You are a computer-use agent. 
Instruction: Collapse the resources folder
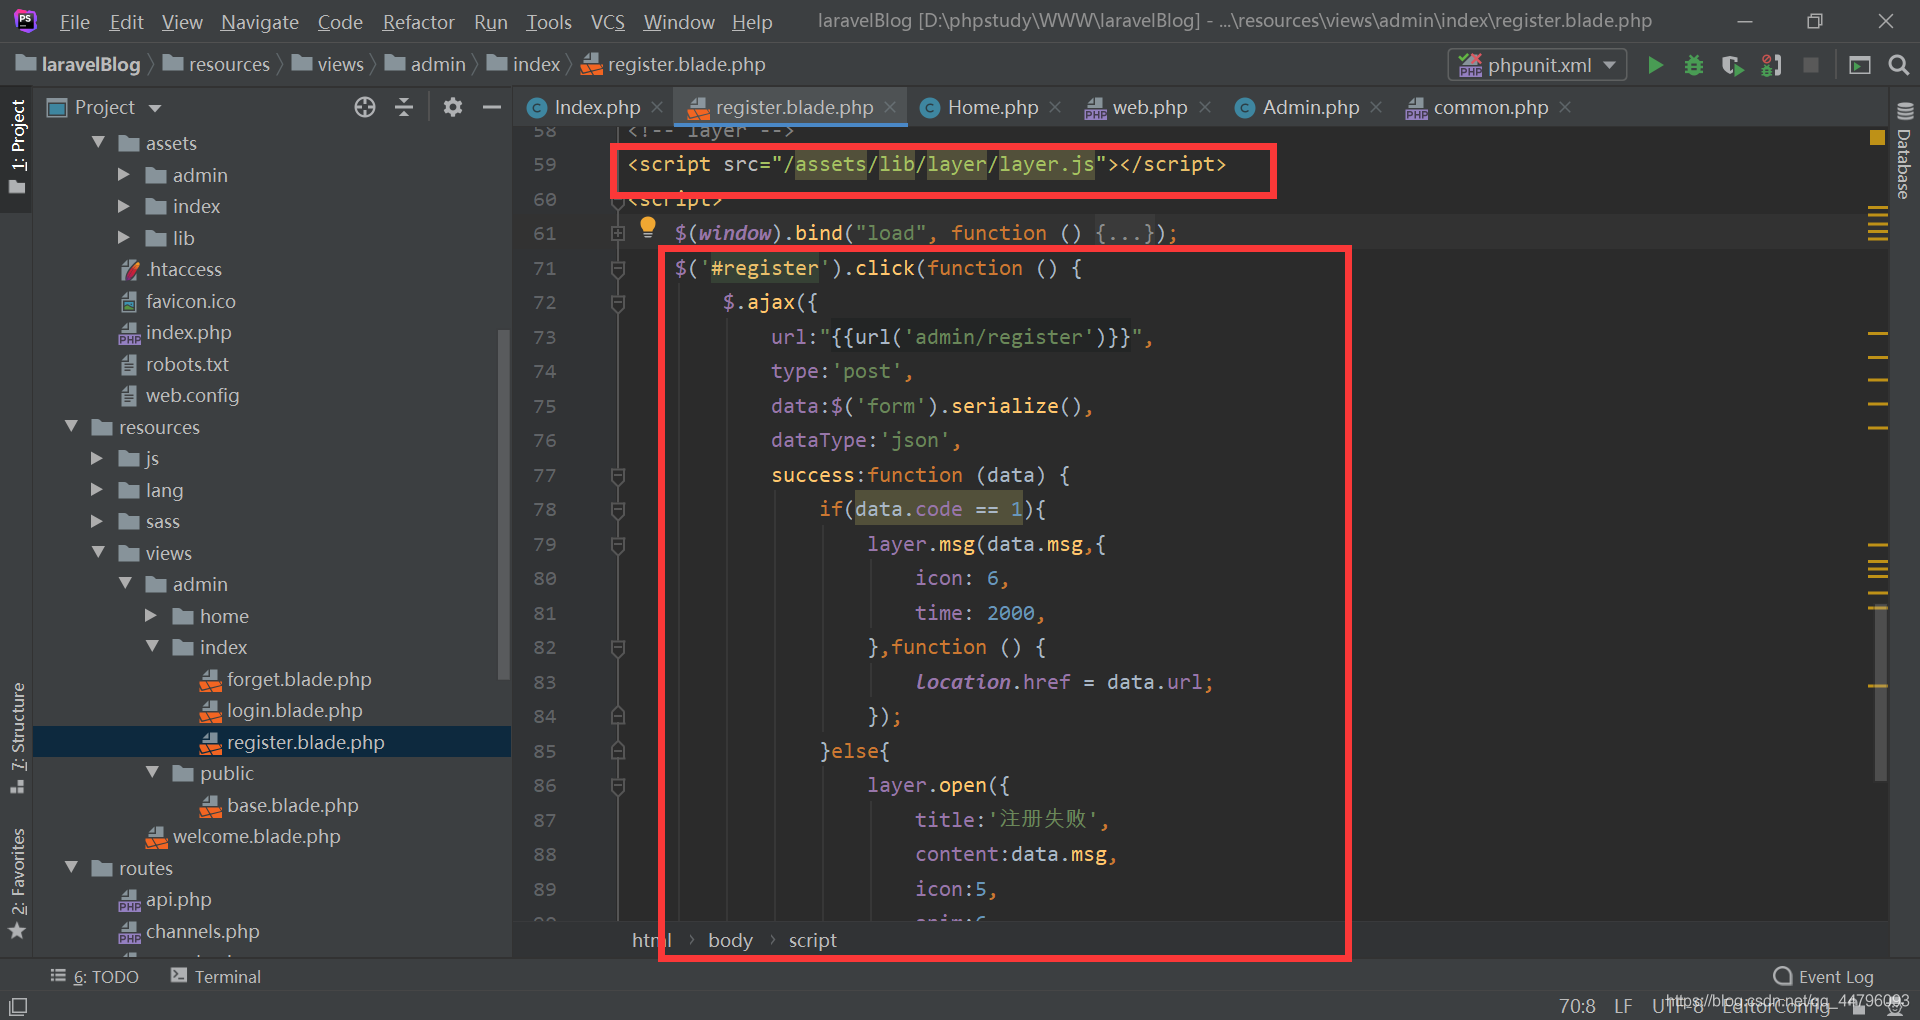click(x=71, y=427)
